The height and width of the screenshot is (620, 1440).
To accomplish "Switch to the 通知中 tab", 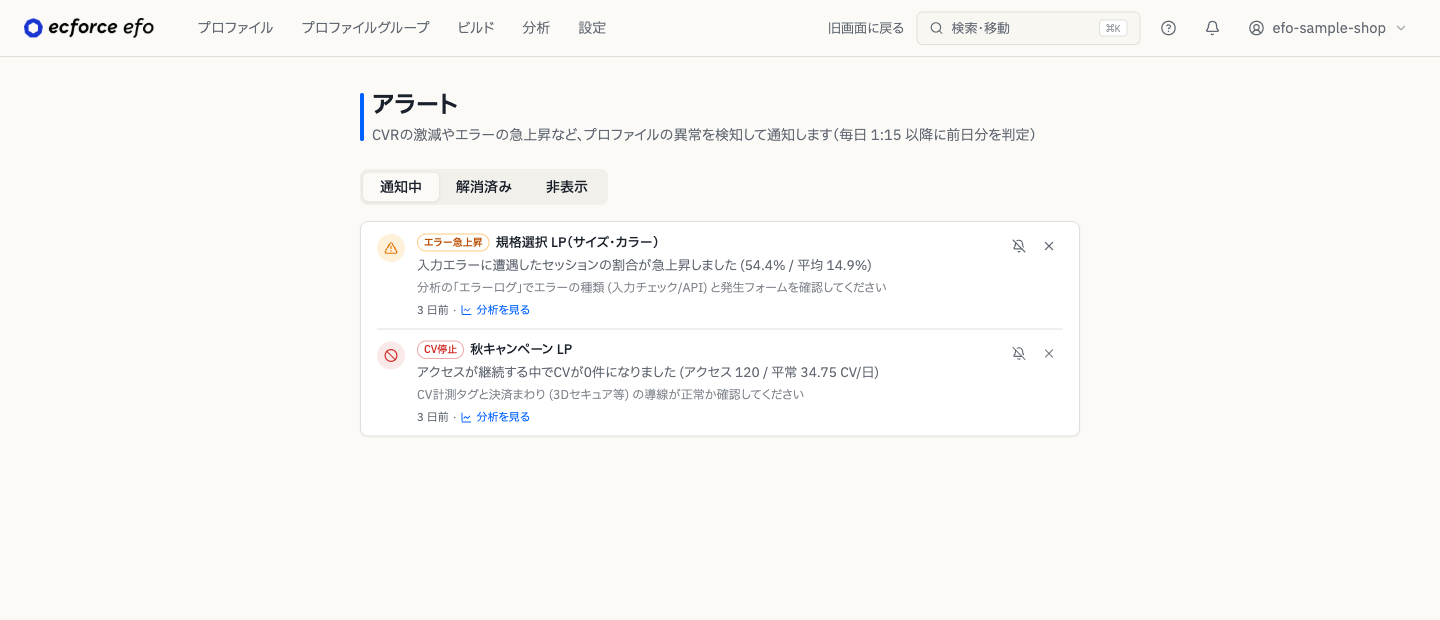I will click(401, 187).
